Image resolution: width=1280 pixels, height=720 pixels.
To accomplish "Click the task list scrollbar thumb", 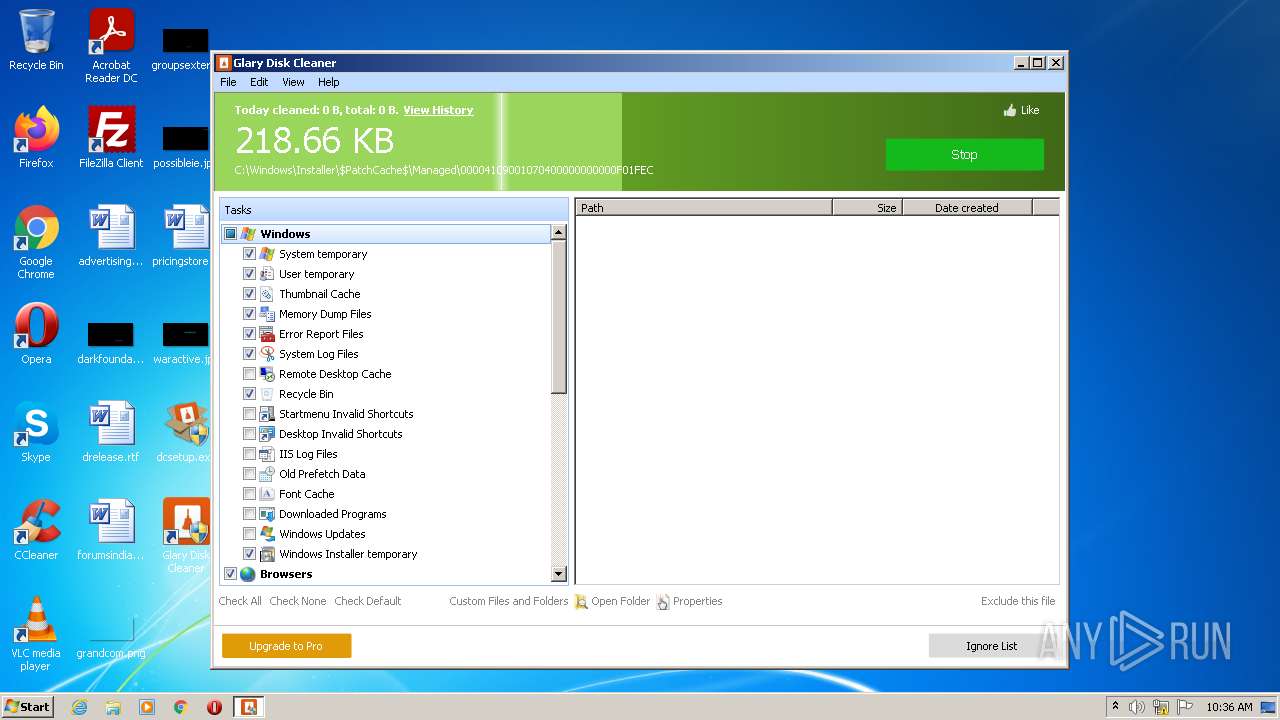I will click(x=559, y=316).
